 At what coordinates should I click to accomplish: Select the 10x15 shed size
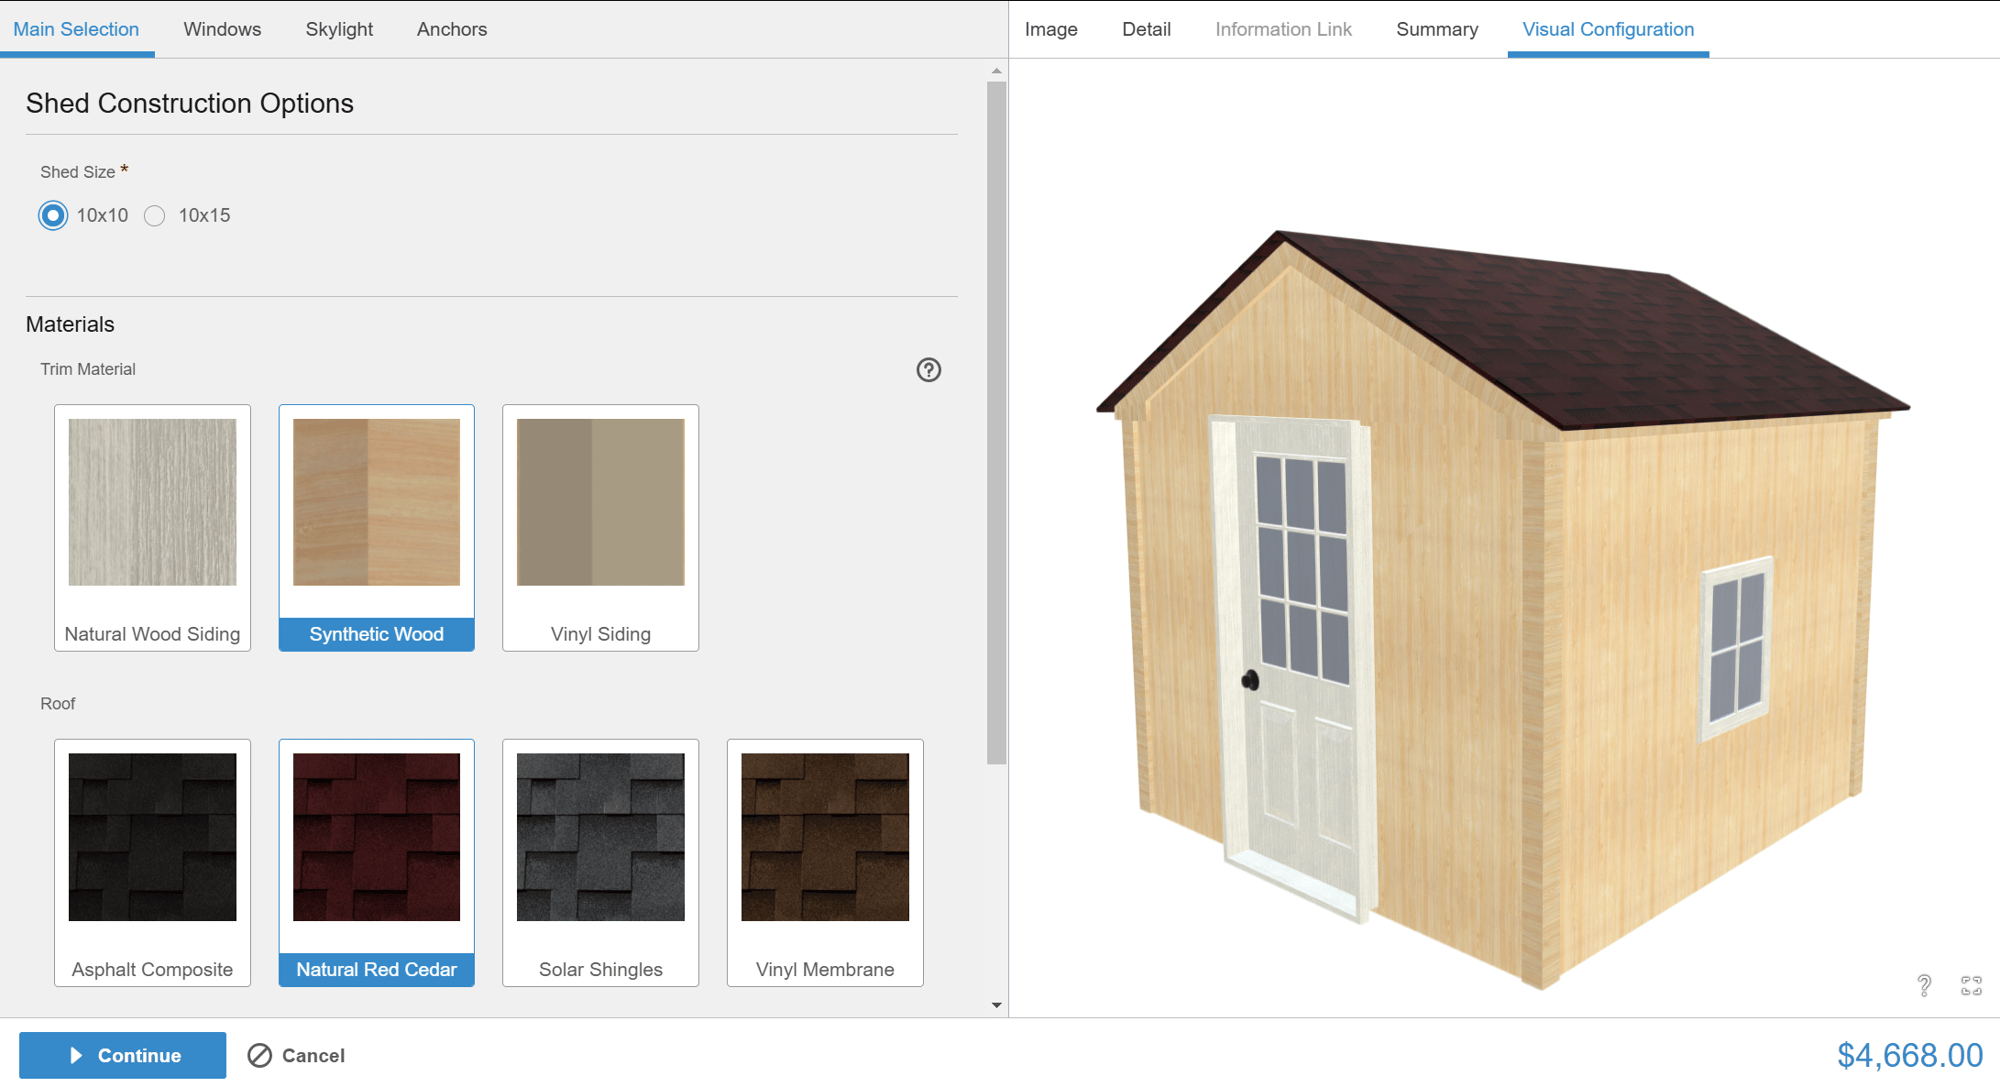154,215
